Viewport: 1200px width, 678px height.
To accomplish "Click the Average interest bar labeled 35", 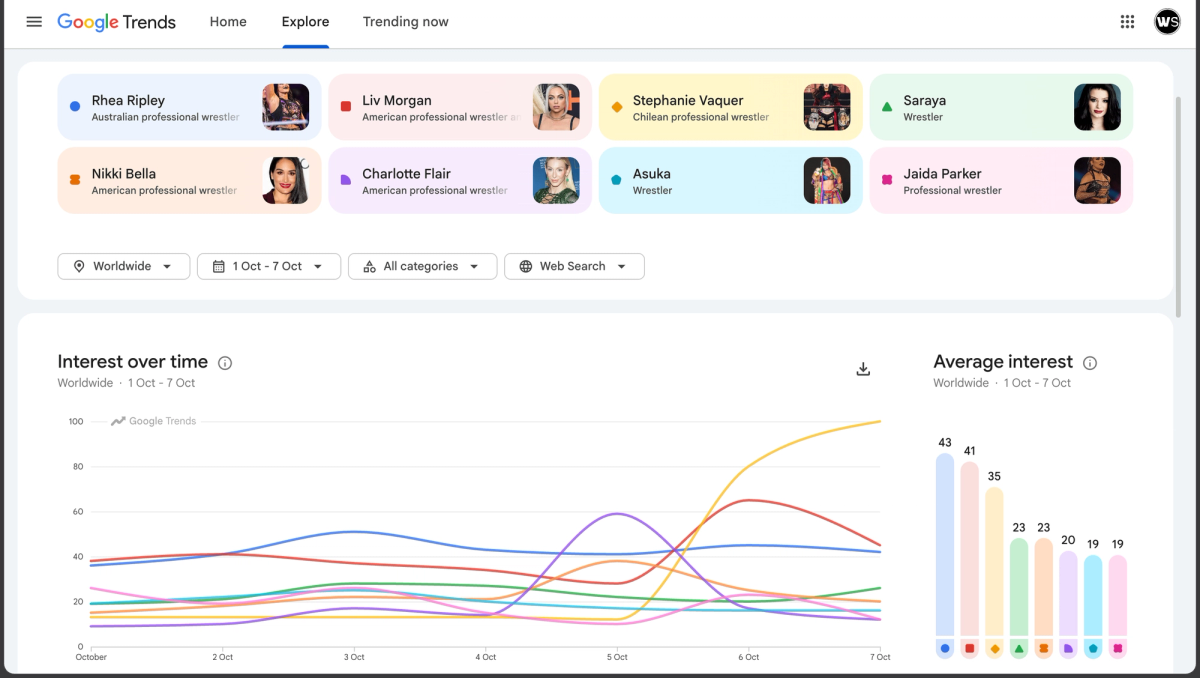I will (x=994, y=561).
